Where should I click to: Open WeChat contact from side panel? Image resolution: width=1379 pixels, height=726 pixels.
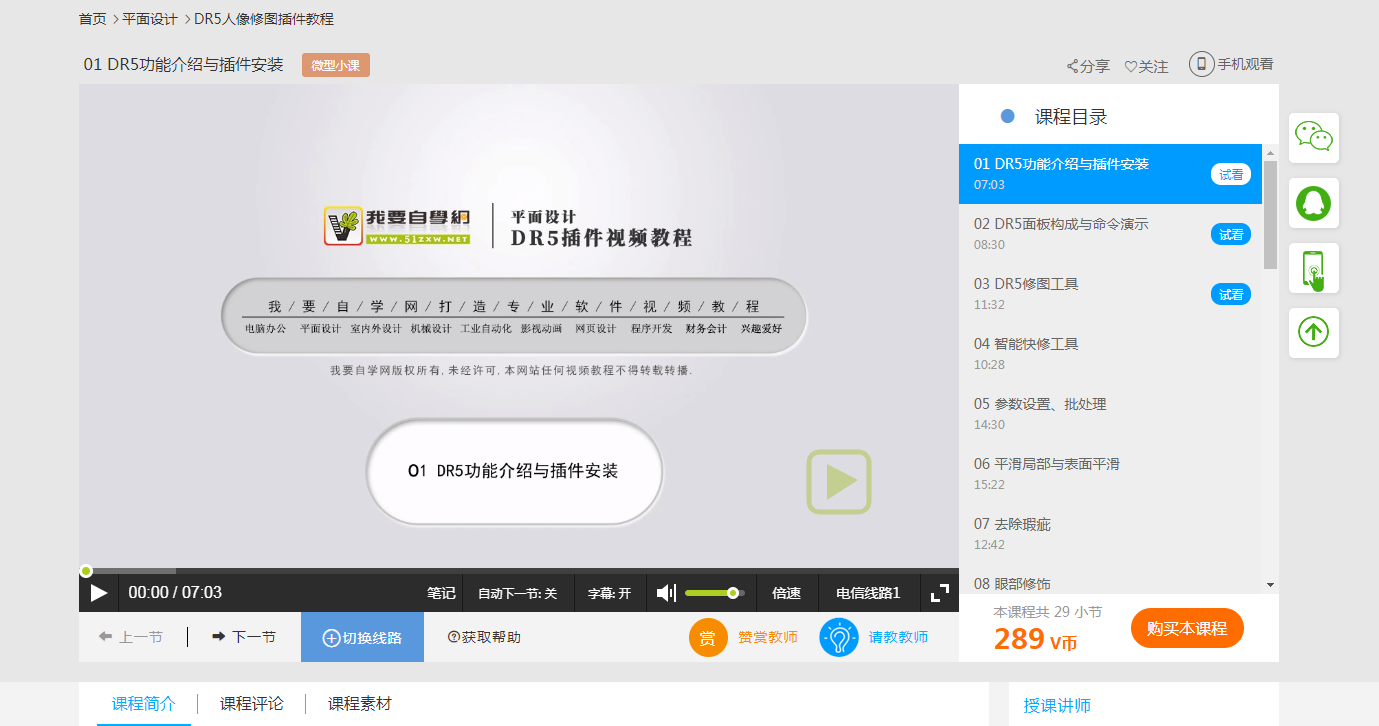click(x=1313, y=138)
